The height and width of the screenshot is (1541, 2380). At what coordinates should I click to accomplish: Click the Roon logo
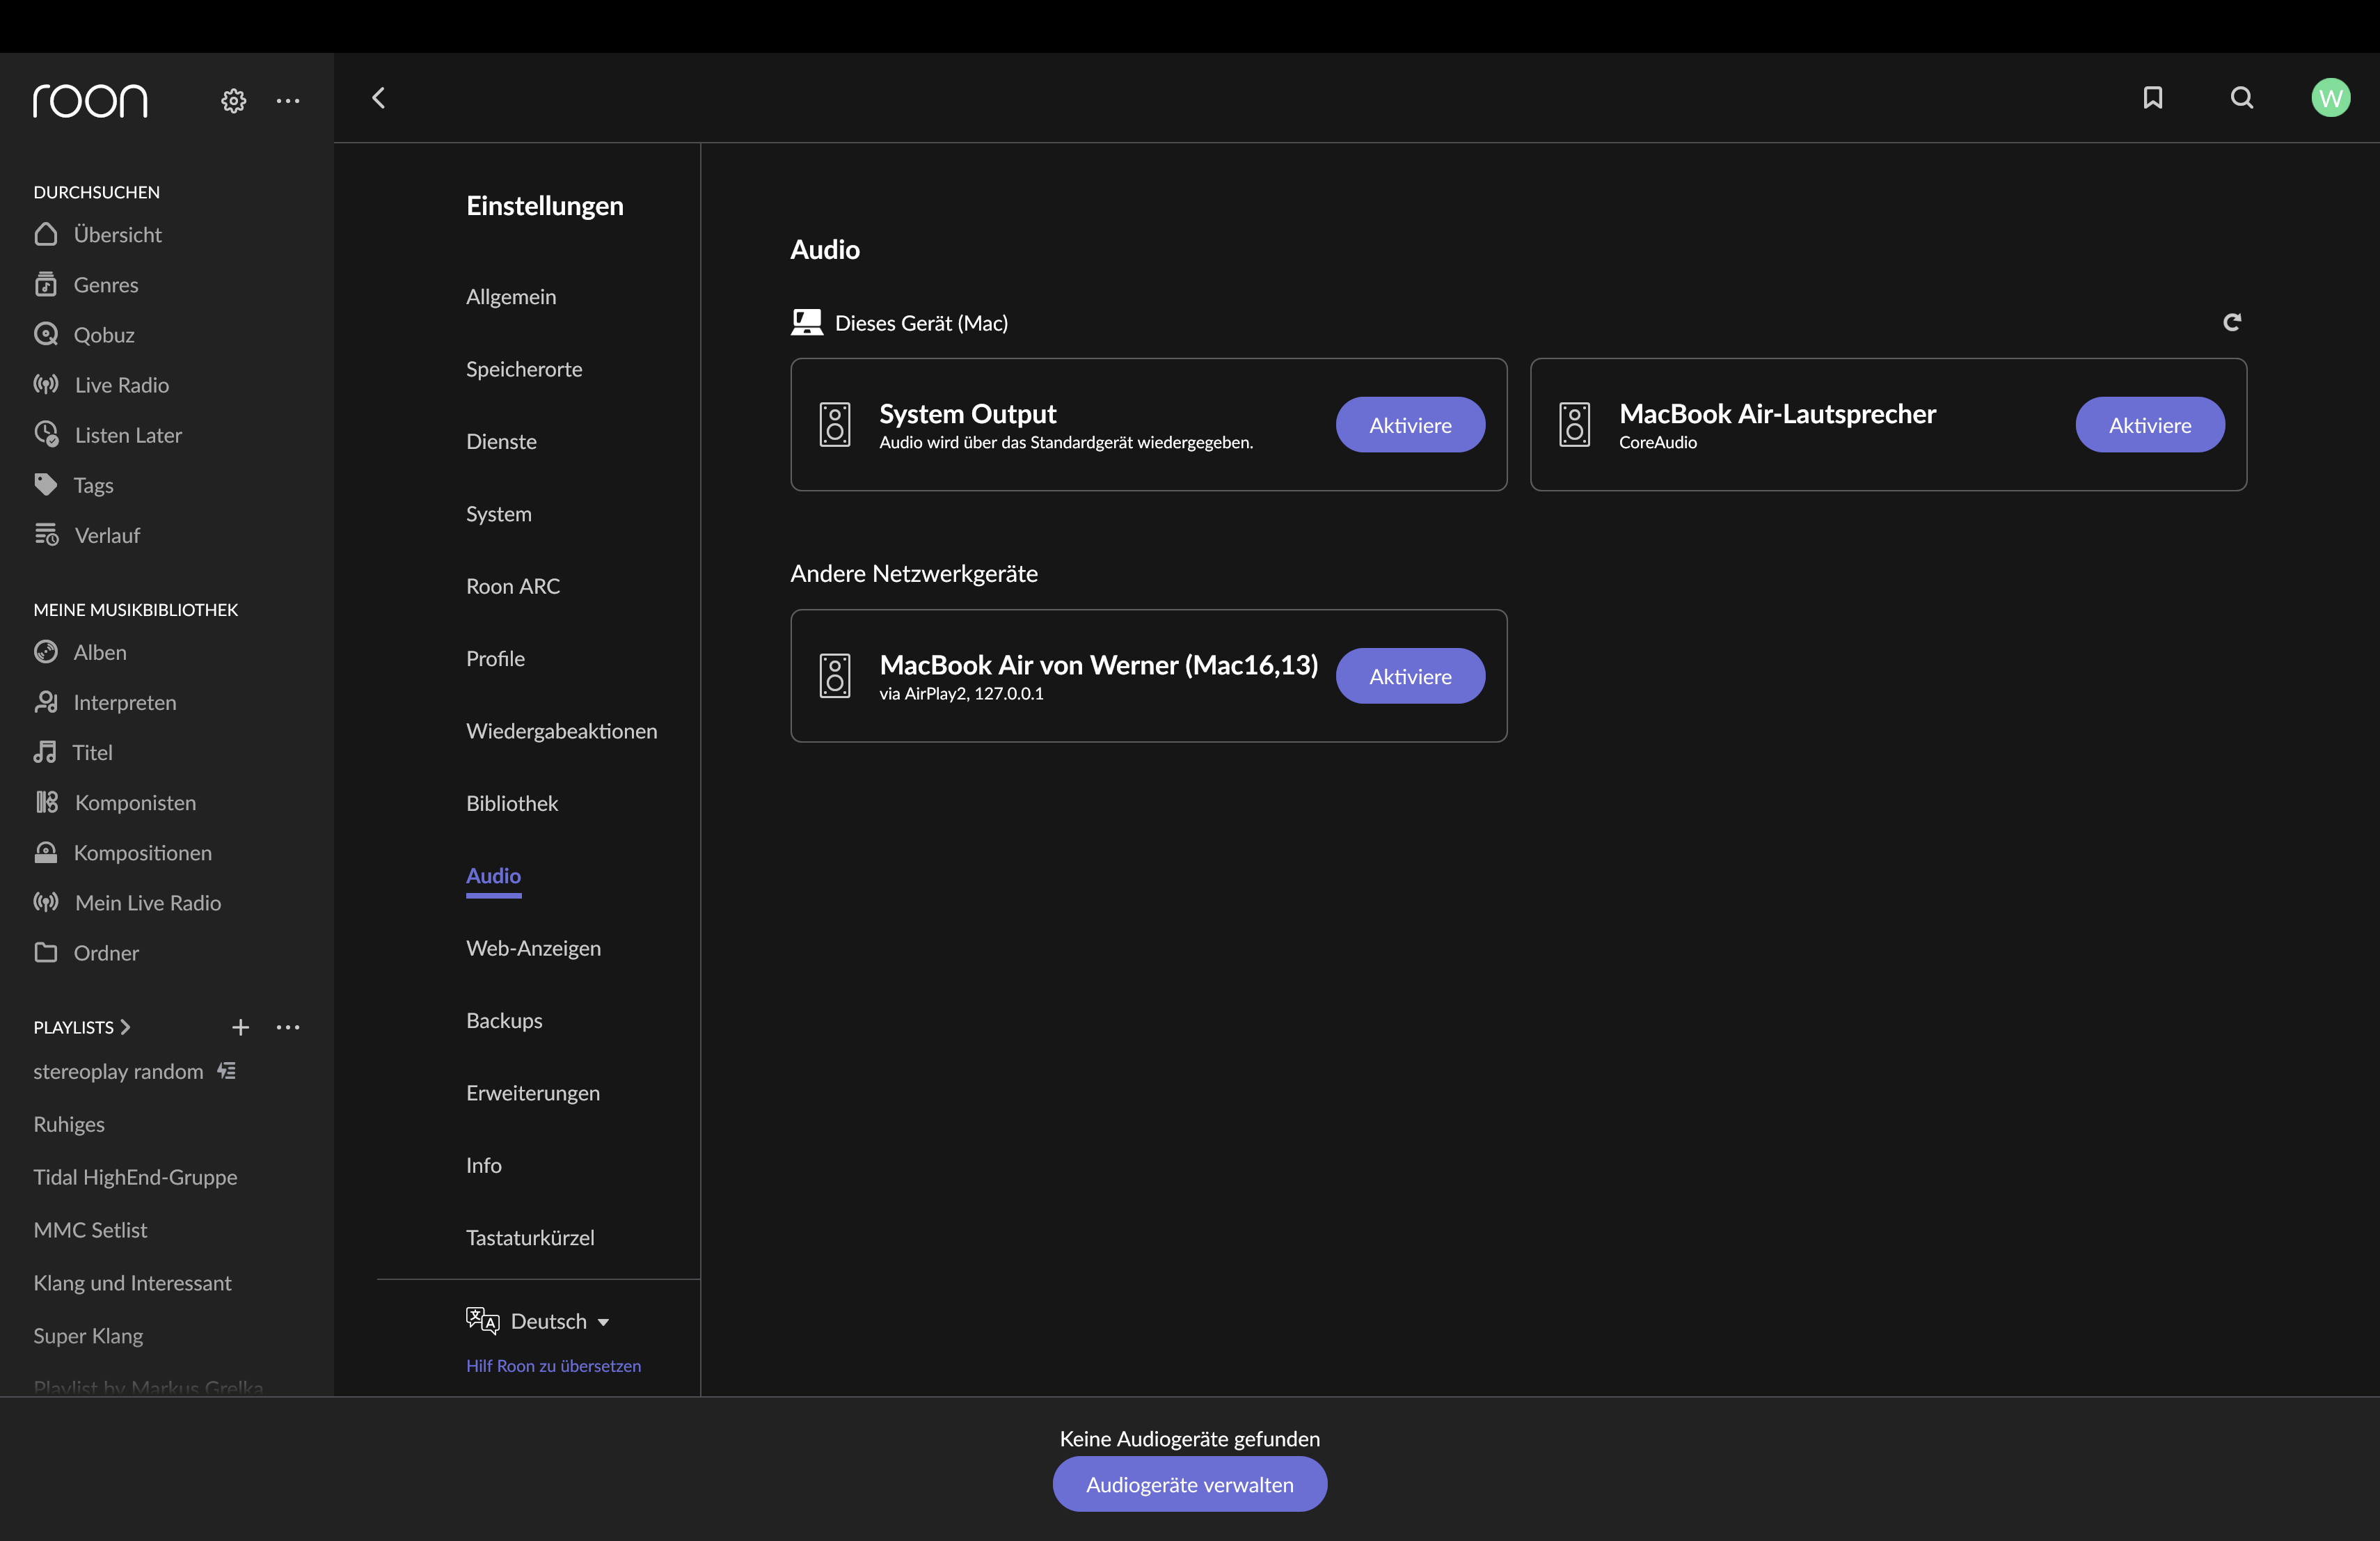pos(90,100)
